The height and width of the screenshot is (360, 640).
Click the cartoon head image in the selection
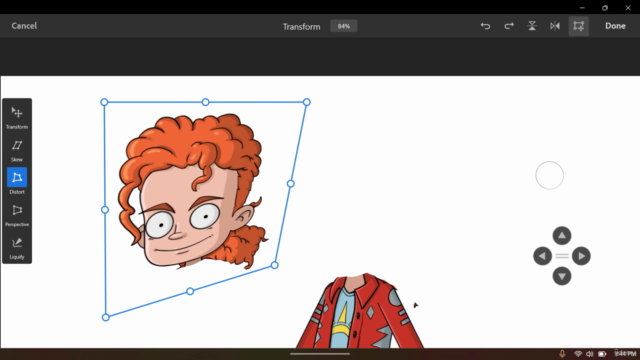[x=193, y=192]
